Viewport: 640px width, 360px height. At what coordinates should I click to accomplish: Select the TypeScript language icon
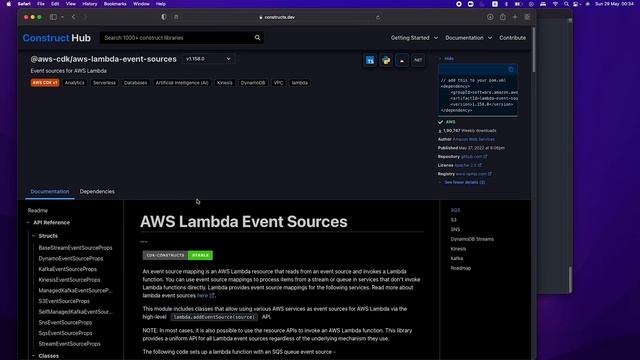pos(370,60)
